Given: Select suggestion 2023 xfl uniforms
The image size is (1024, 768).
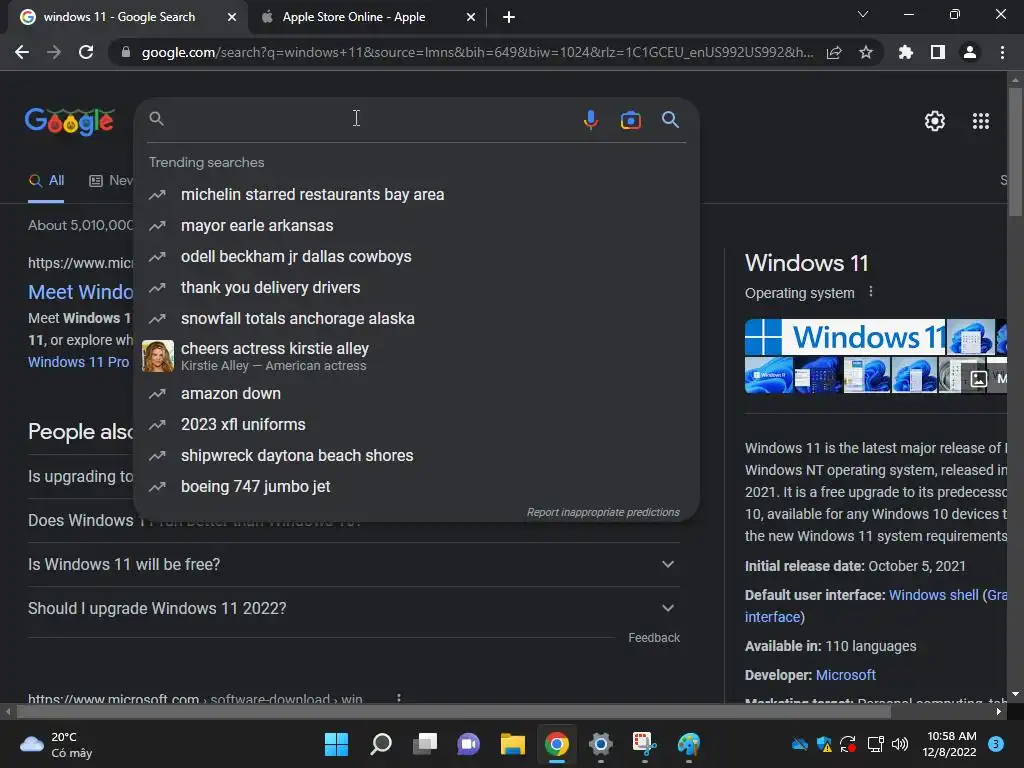Looking at the screenshot, I should tap(416, 424).
